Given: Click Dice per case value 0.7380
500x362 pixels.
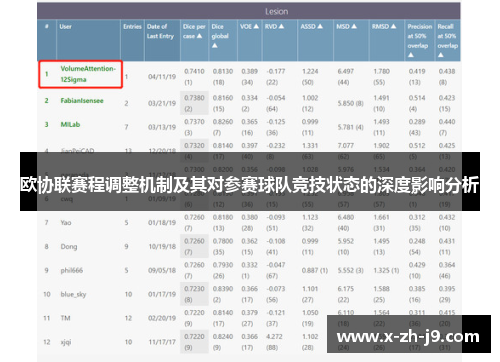Looking at the screenshot, I should (x=194, y=98).
